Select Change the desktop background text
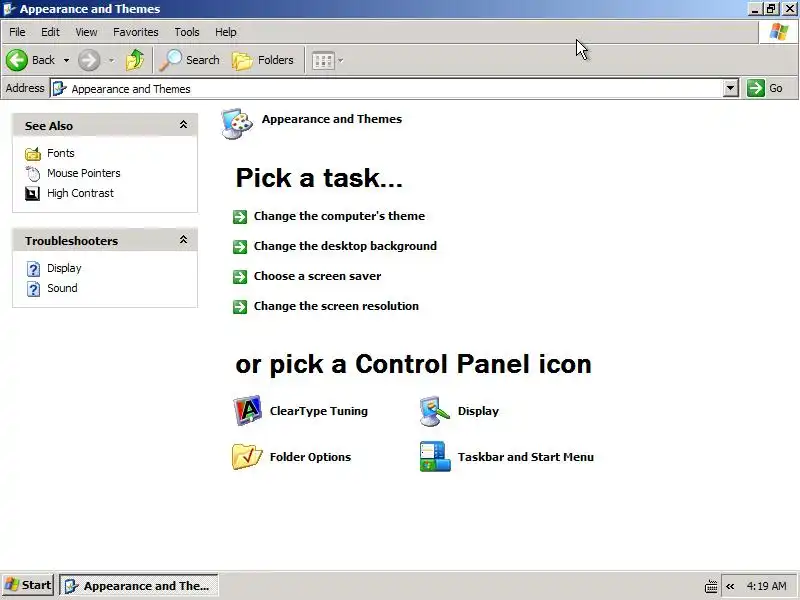The width and height of the screenshot is (800, 600). coord(345,246)
